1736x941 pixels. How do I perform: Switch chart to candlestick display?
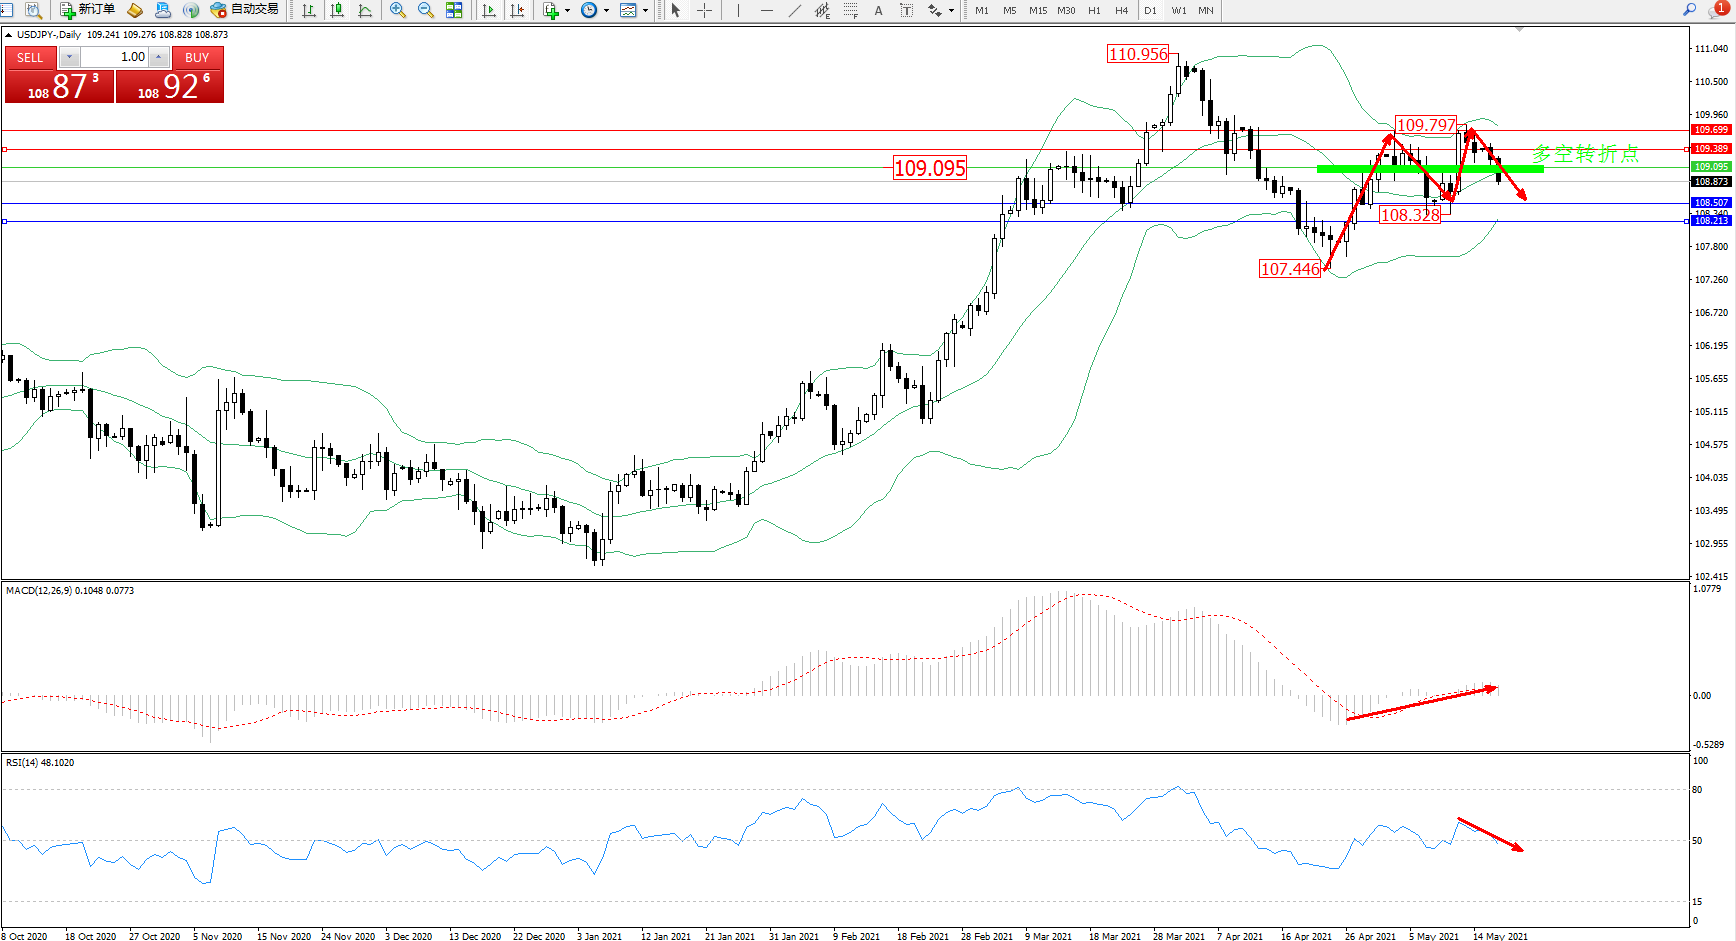[337, 10]
